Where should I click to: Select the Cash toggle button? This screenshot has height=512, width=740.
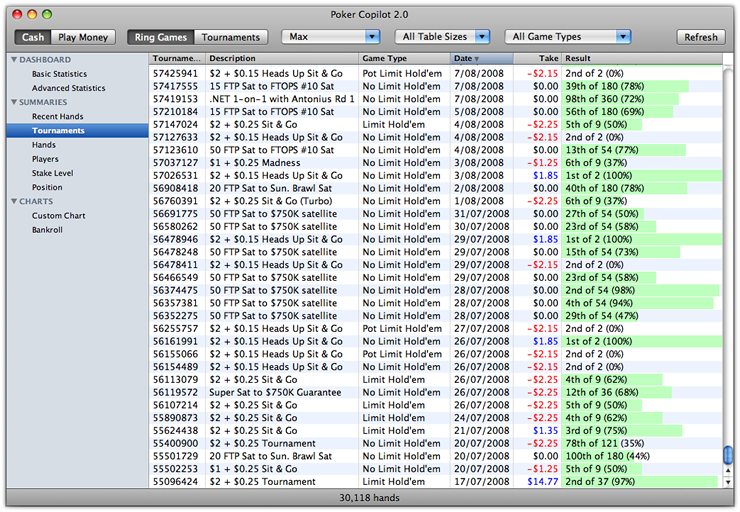[33, 37]
